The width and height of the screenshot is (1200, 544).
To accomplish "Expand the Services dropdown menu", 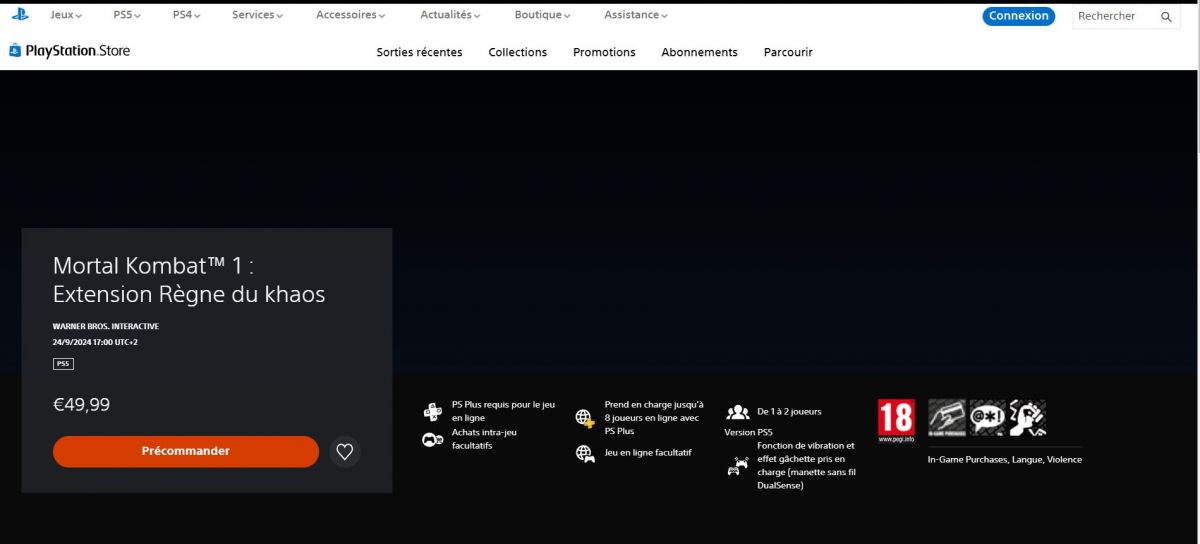I will coord(257,15).
